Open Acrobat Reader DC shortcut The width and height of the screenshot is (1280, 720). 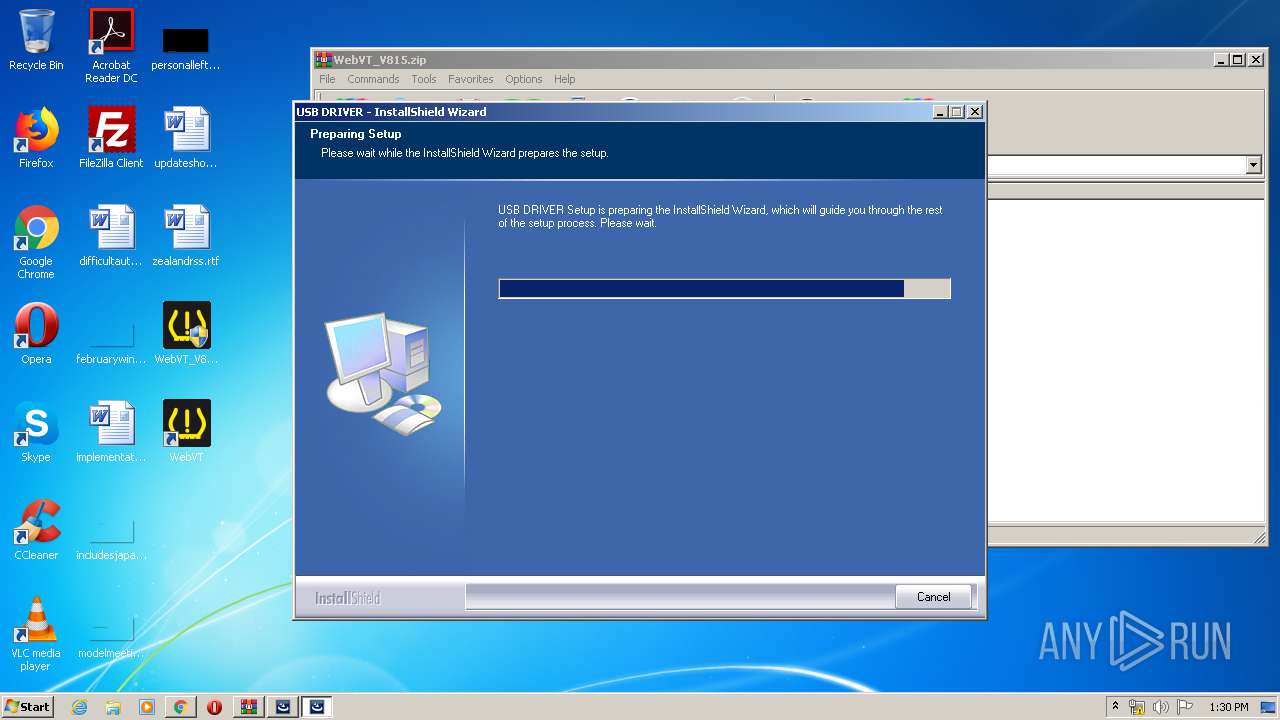[111, 46]
